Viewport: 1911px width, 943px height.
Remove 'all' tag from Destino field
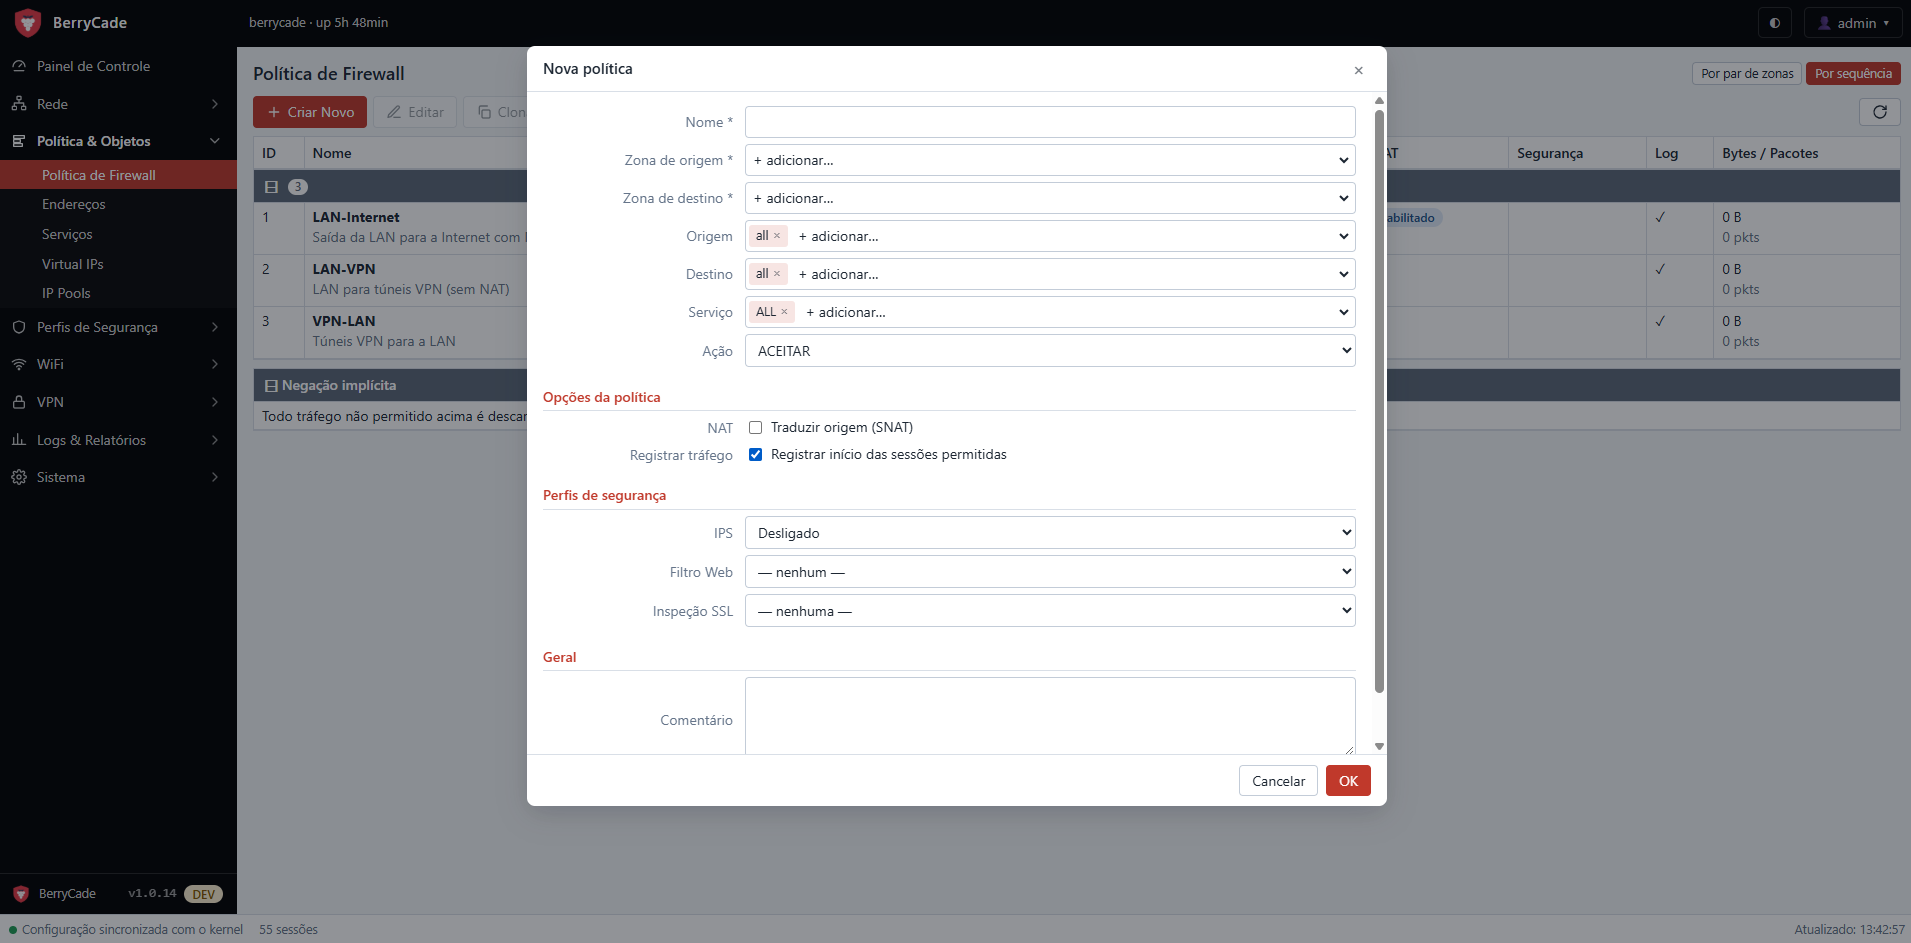(777, 274)
